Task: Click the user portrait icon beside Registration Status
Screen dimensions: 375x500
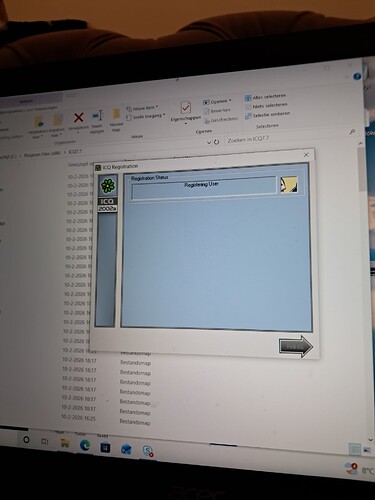Action: [x=289, y=185]
